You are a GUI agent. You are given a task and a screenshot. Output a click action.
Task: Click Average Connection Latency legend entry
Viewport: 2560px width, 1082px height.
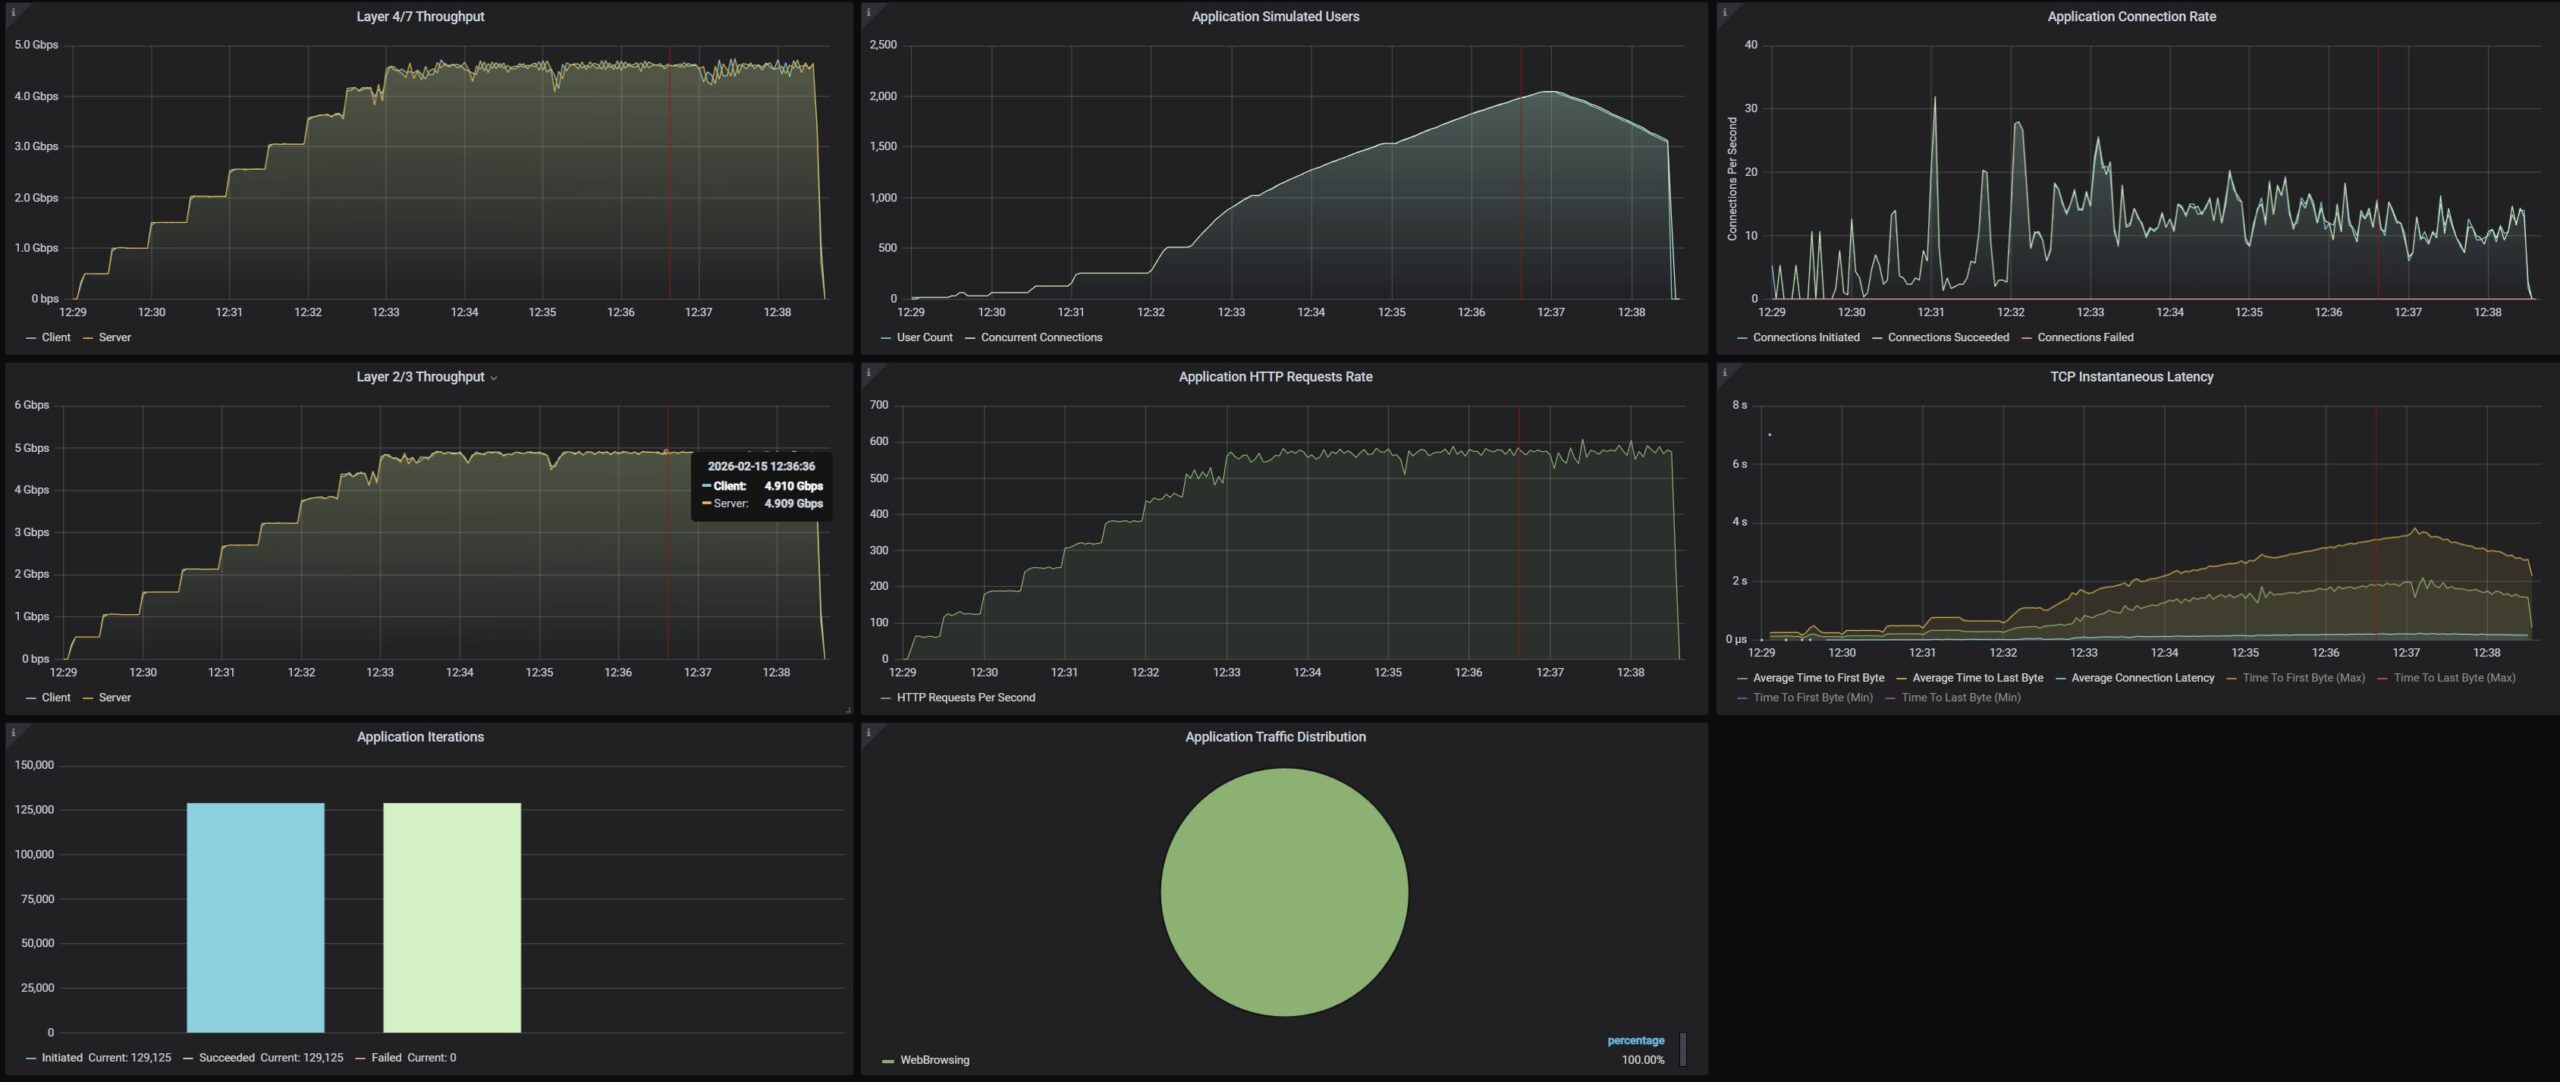(x=2142, y=678)
